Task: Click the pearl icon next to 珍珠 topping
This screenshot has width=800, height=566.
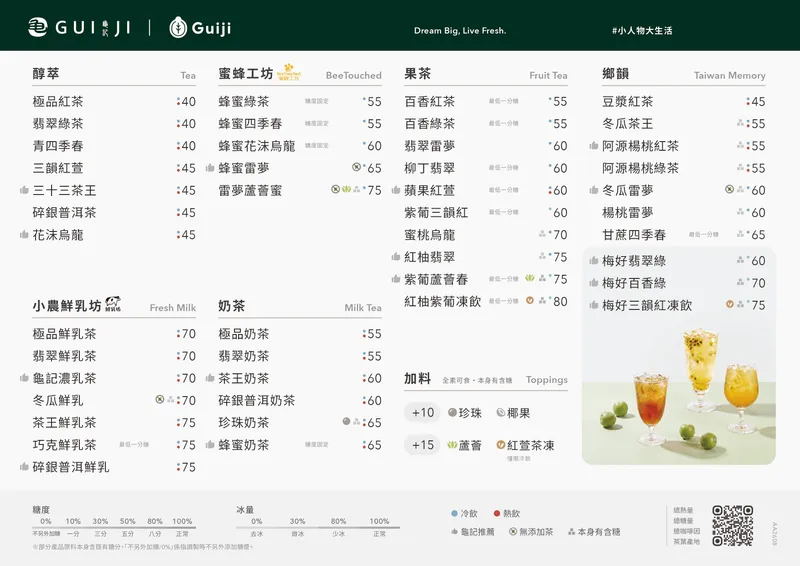Action: (x=452, y=412)
